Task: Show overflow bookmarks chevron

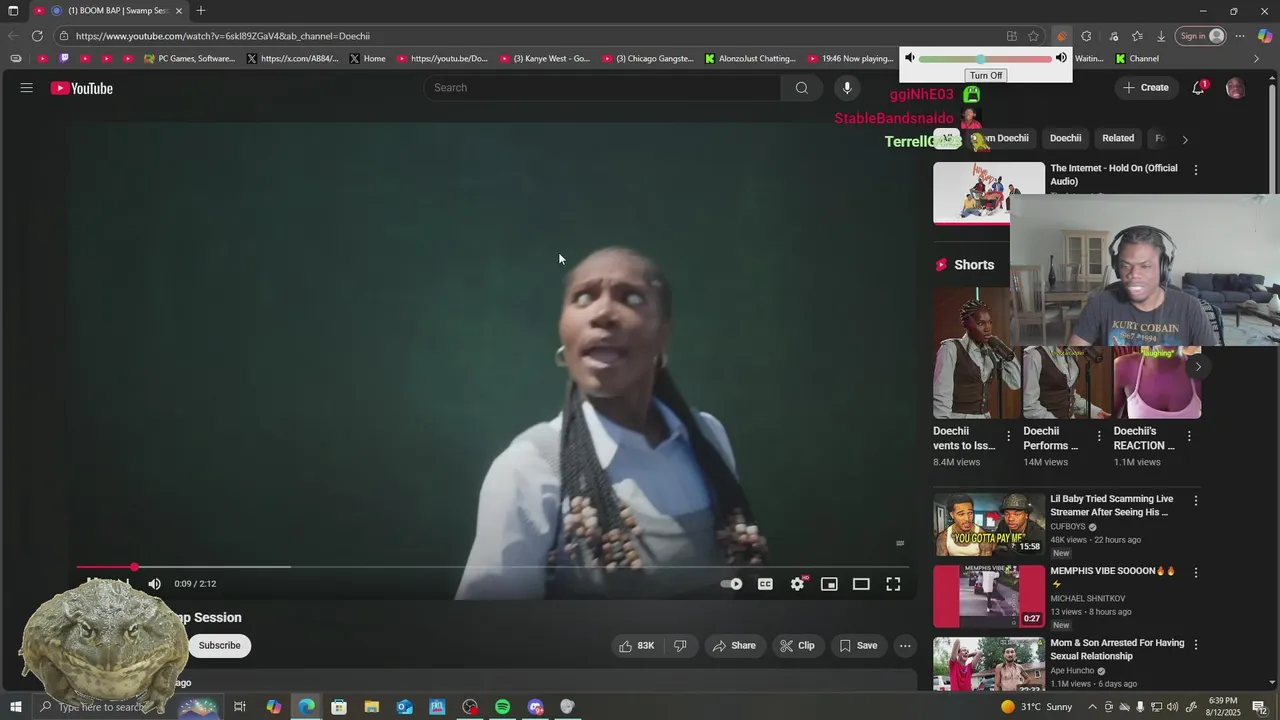Action: tap(1257, 59)
